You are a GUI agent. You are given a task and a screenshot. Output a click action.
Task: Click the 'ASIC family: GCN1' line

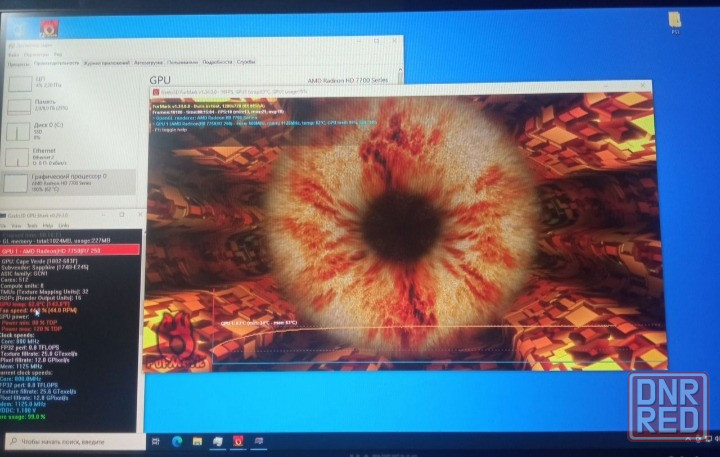(24, 273)
